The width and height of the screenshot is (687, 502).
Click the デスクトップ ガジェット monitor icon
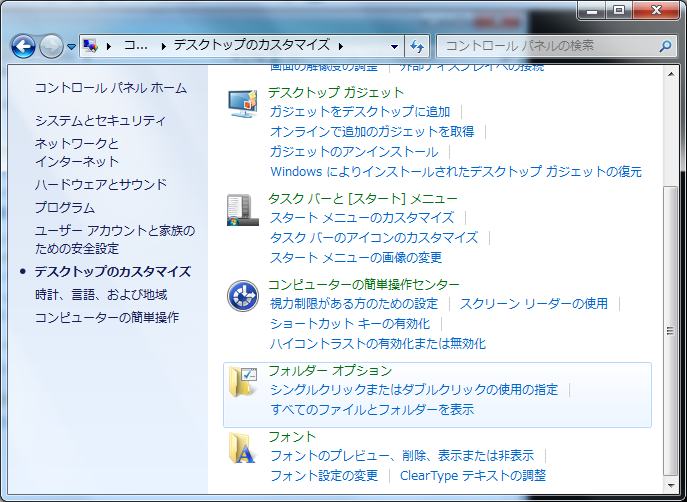[243, 103]
